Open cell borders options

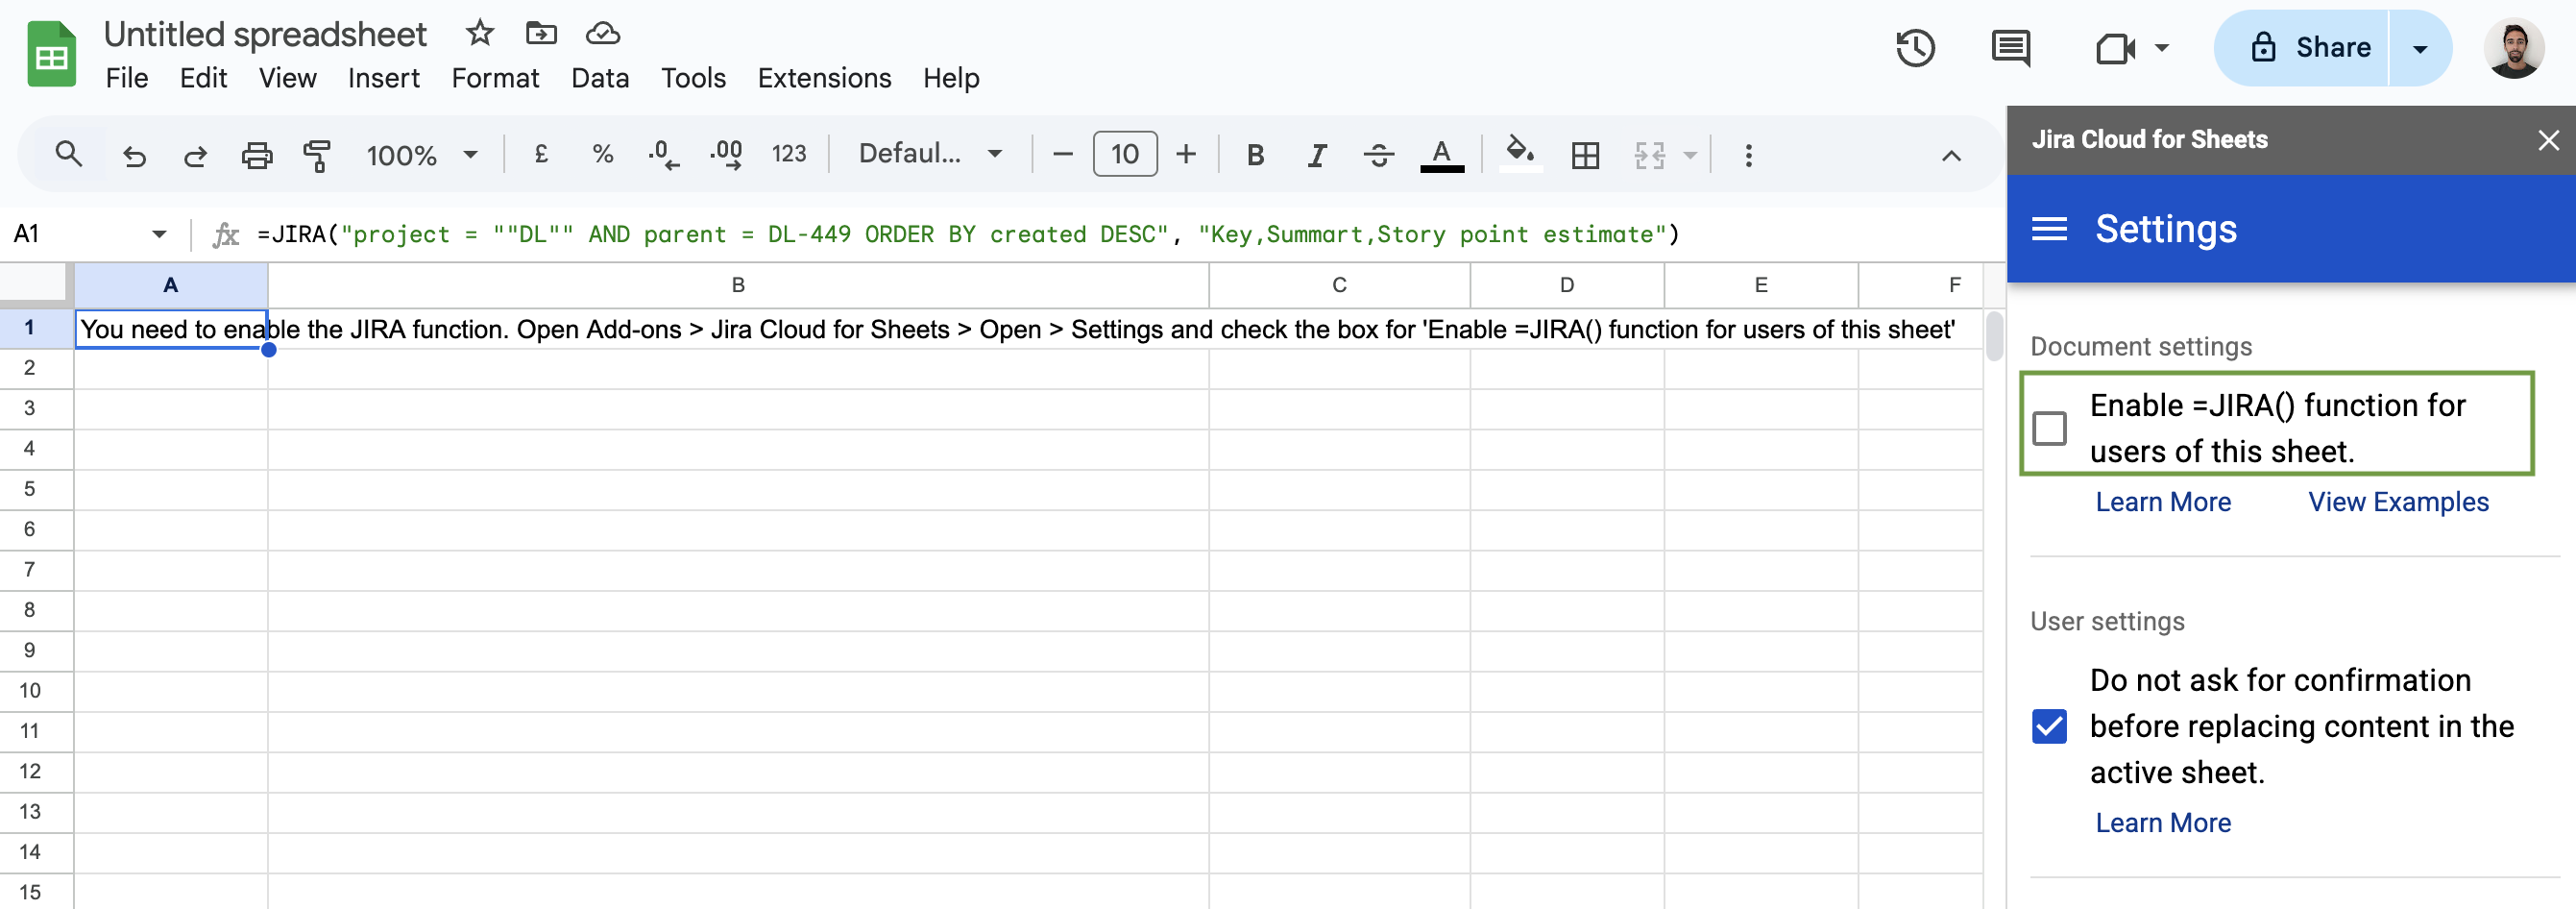[1585, 155]
